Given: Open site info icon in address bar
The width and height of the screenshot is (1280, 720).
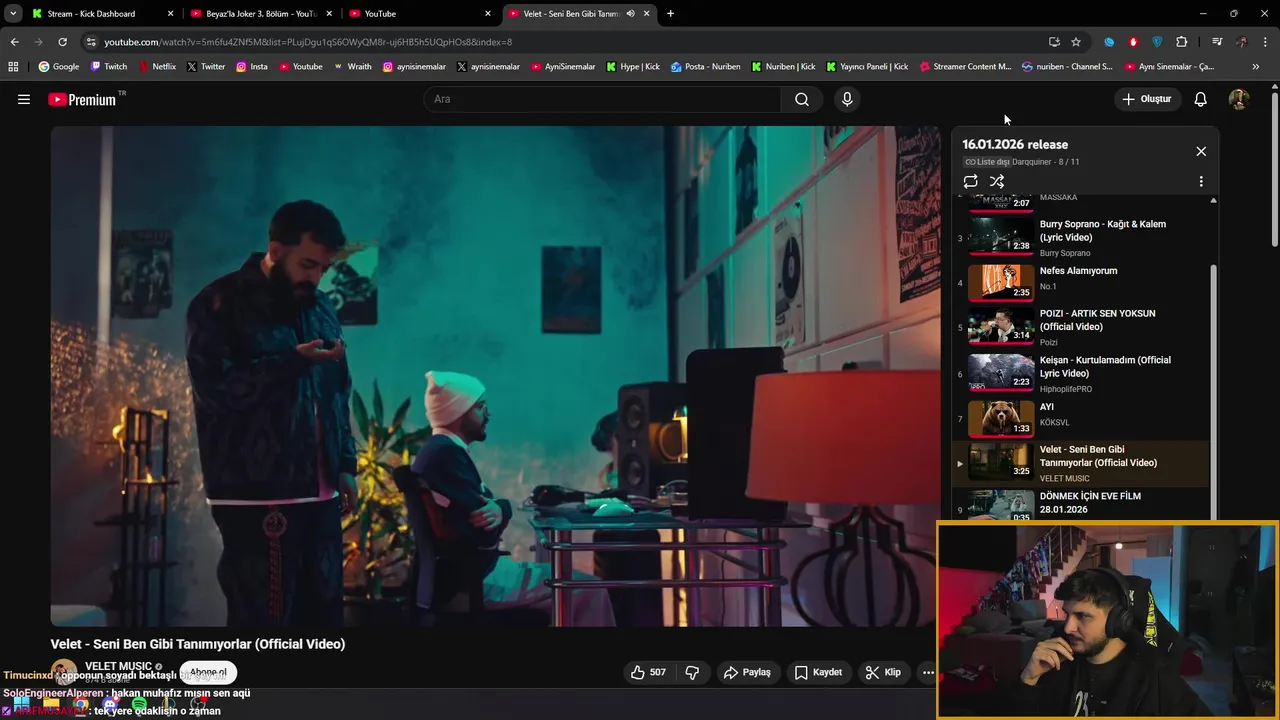Looking at the screenshot, I should [x=91, y=42].
